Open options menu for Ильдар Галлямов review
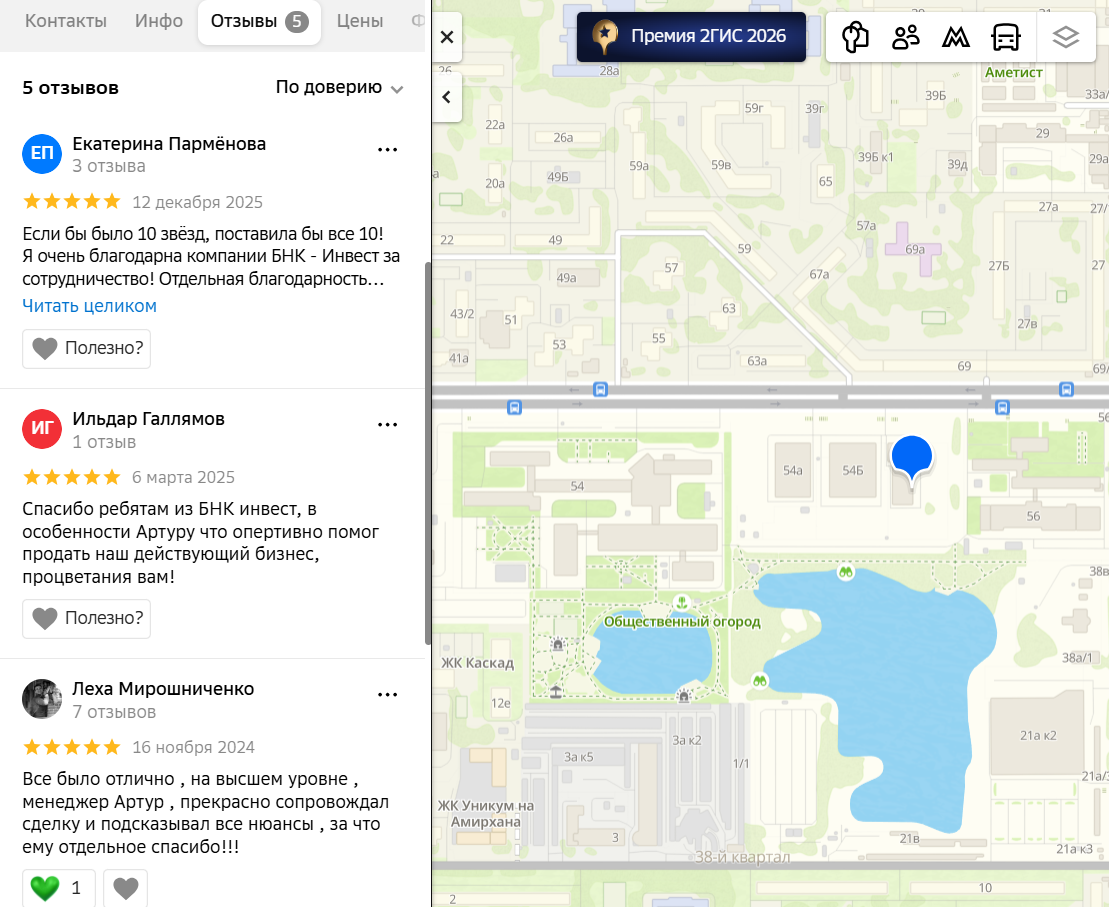The image size is (1109, 907). pos(388,424)
